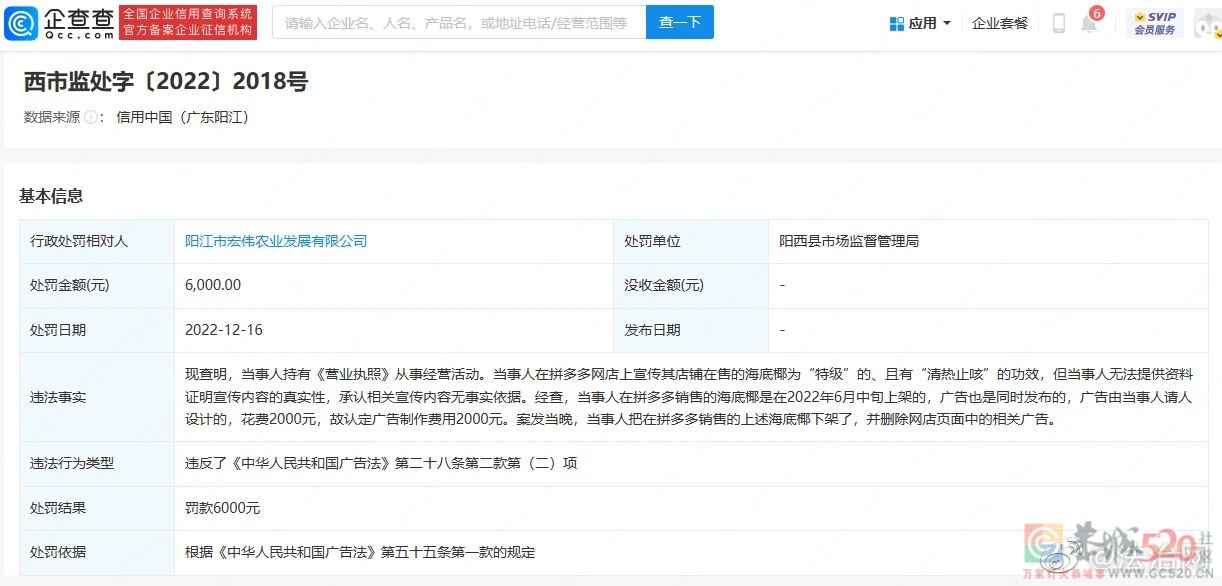The width and height of the screenshot is (1222, 586).
Task: Click the mobile phone app icon
Action: (1059, 23)
